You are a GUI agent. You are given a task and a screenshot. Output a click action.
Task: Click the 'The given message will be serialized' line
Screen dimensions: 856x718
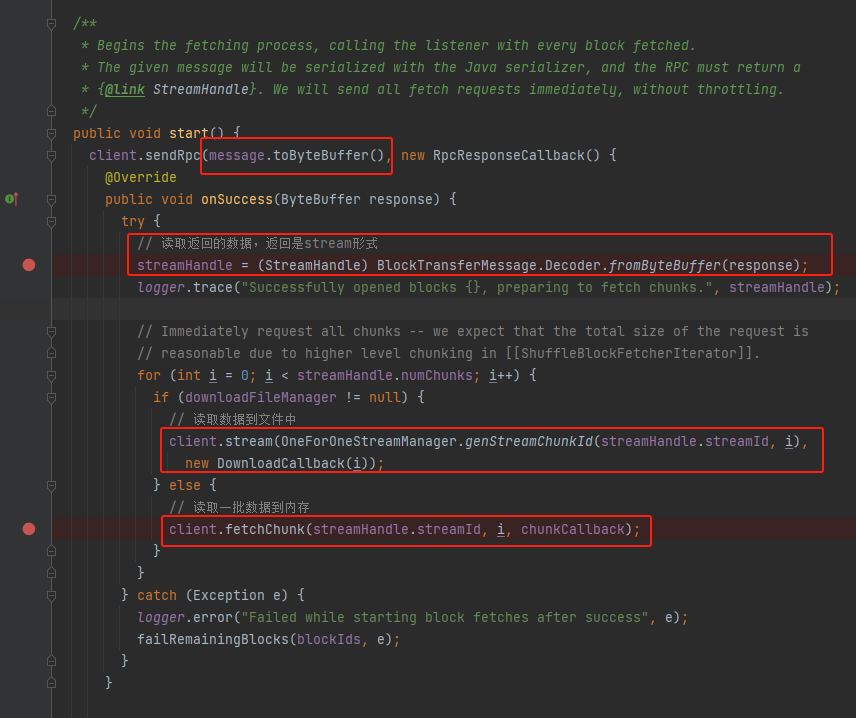441,67
